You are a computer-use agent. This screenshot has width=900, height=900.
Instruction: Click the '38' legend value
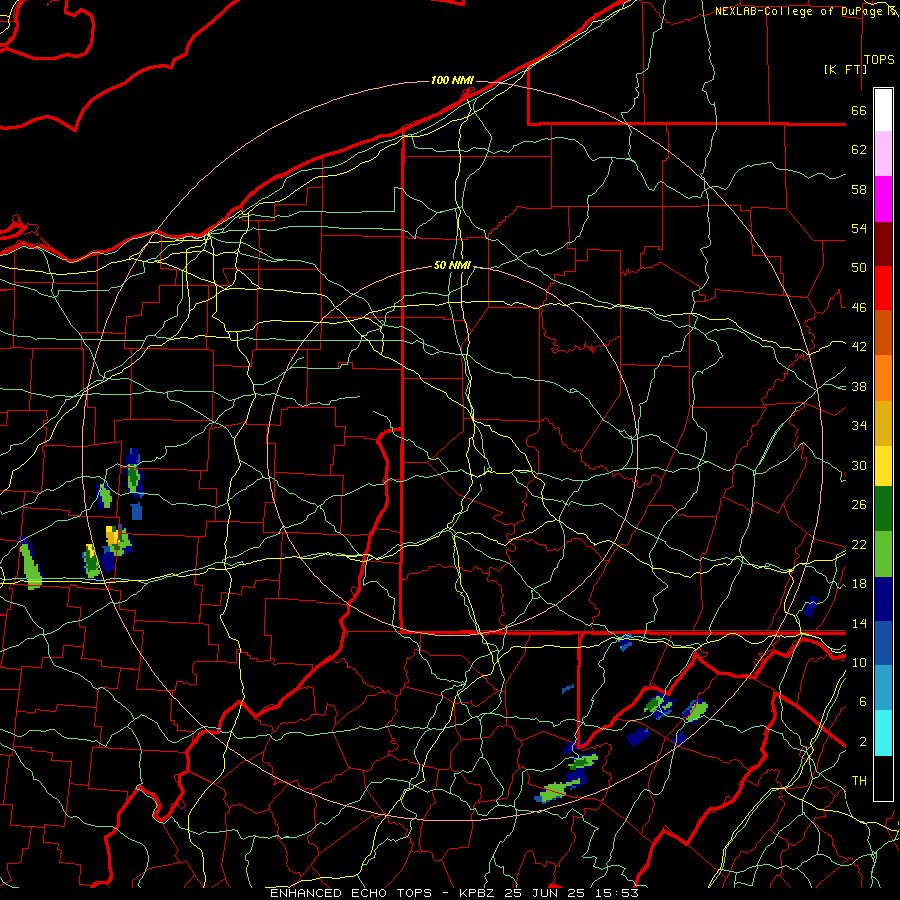tap(859, 386)
